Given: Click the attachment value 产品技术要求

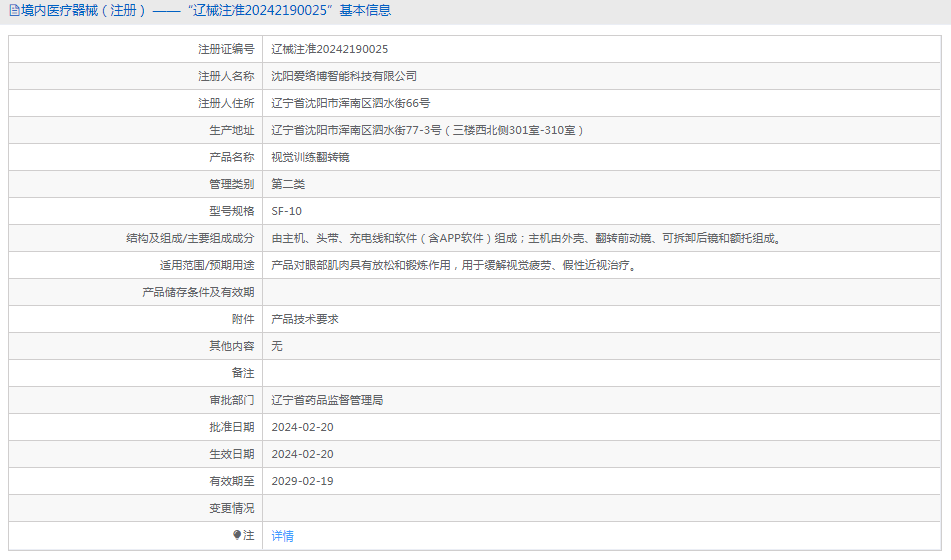Looking at the screenshot, I should [x=304, y=319].
